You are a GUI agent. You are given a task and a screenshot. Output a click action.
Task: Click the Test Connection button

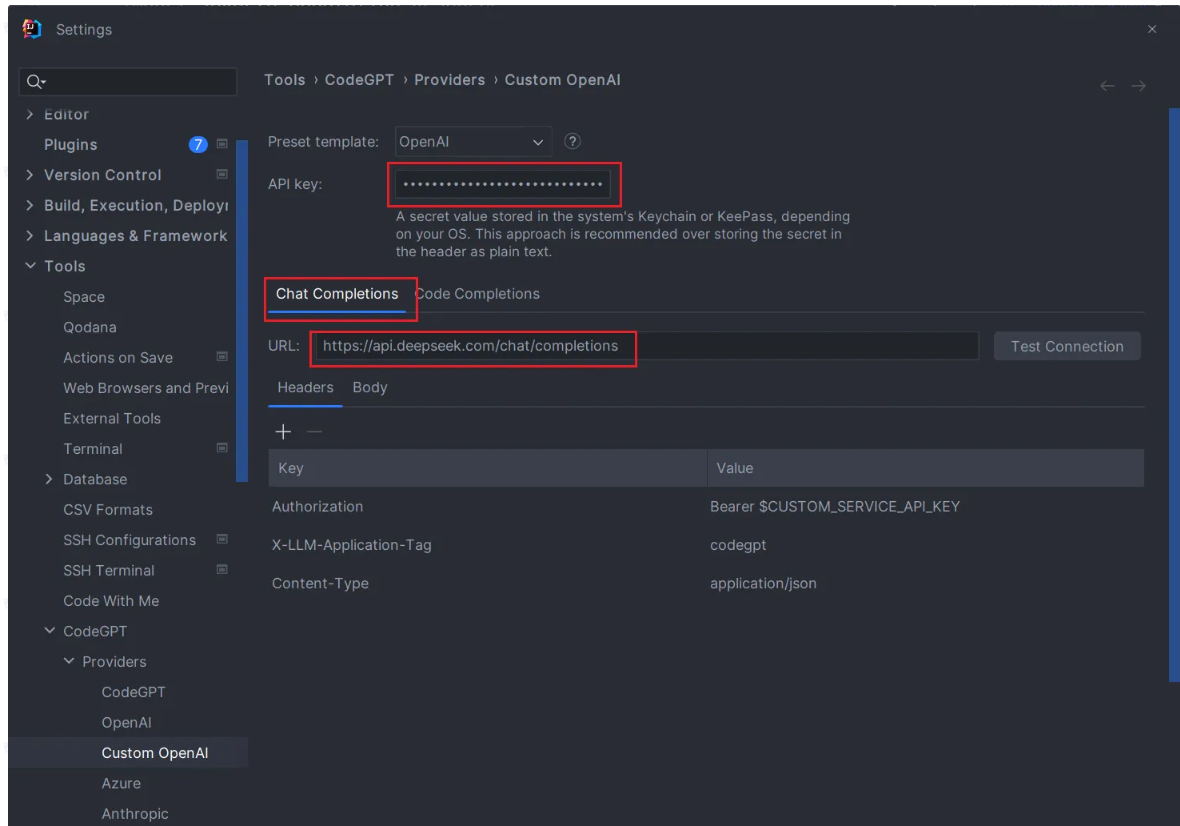(x=1066, y=346)
